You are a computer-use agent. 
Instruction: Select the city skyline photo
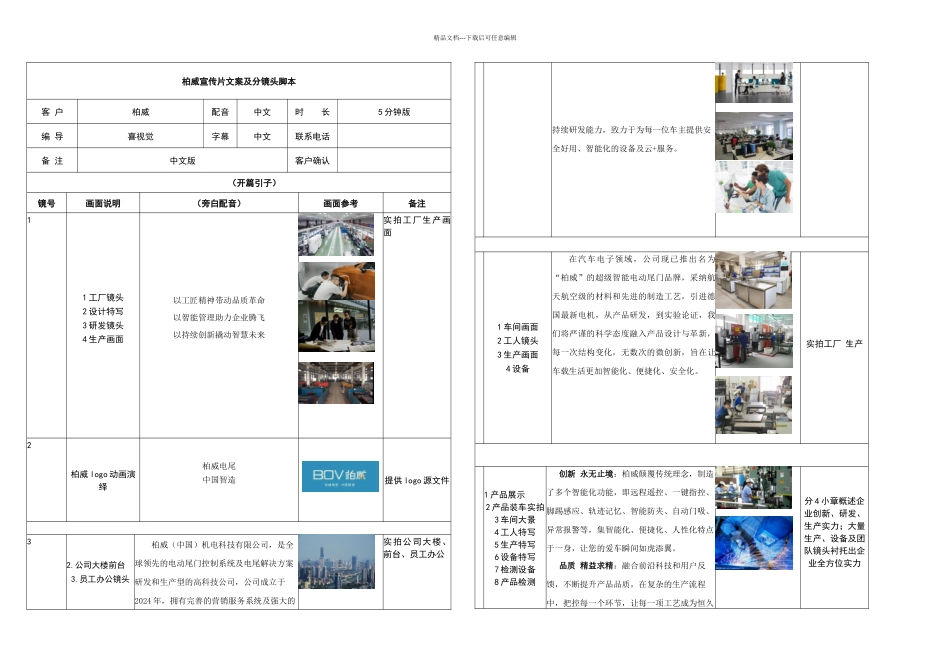336,562
